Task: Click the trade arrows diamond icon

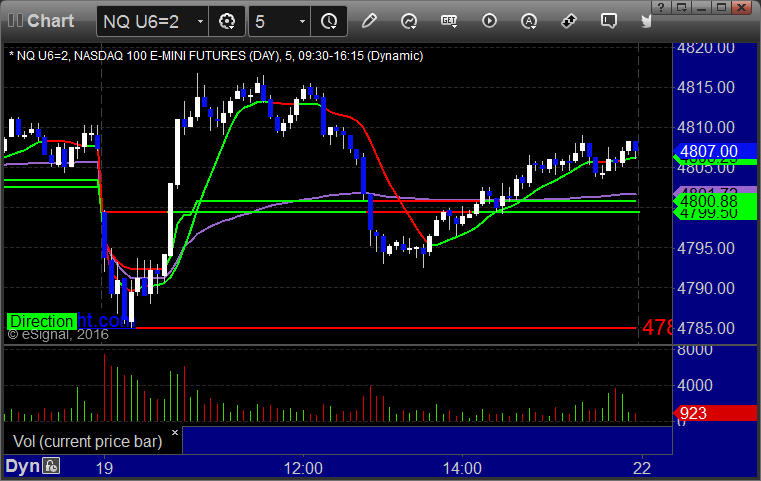Action: point(569,21)
